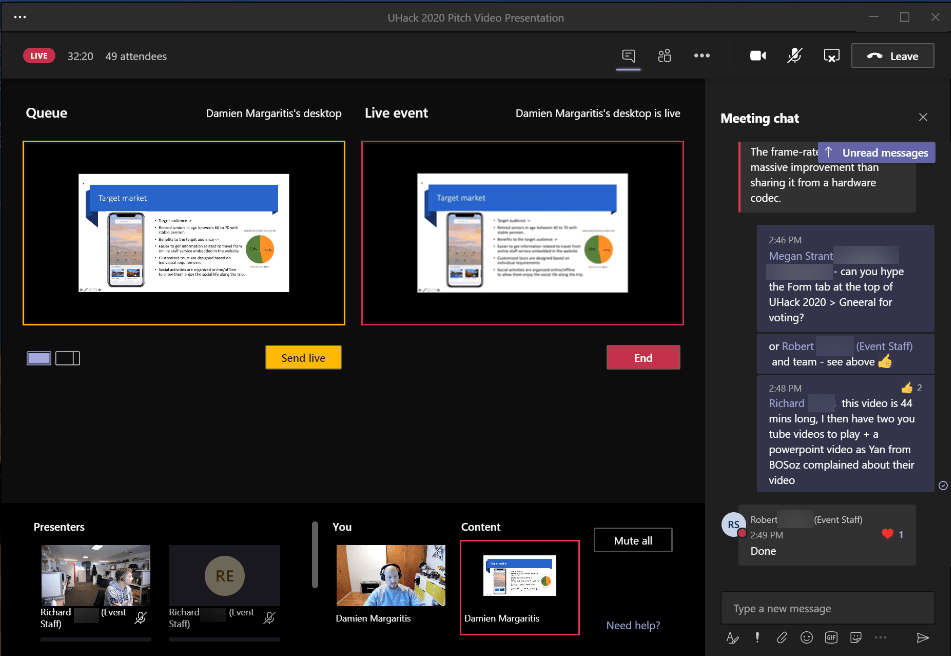Screen dimensions: 951x656
Task: Click End to stop live event
Action: pyautogui.click(x=643, y=358)
